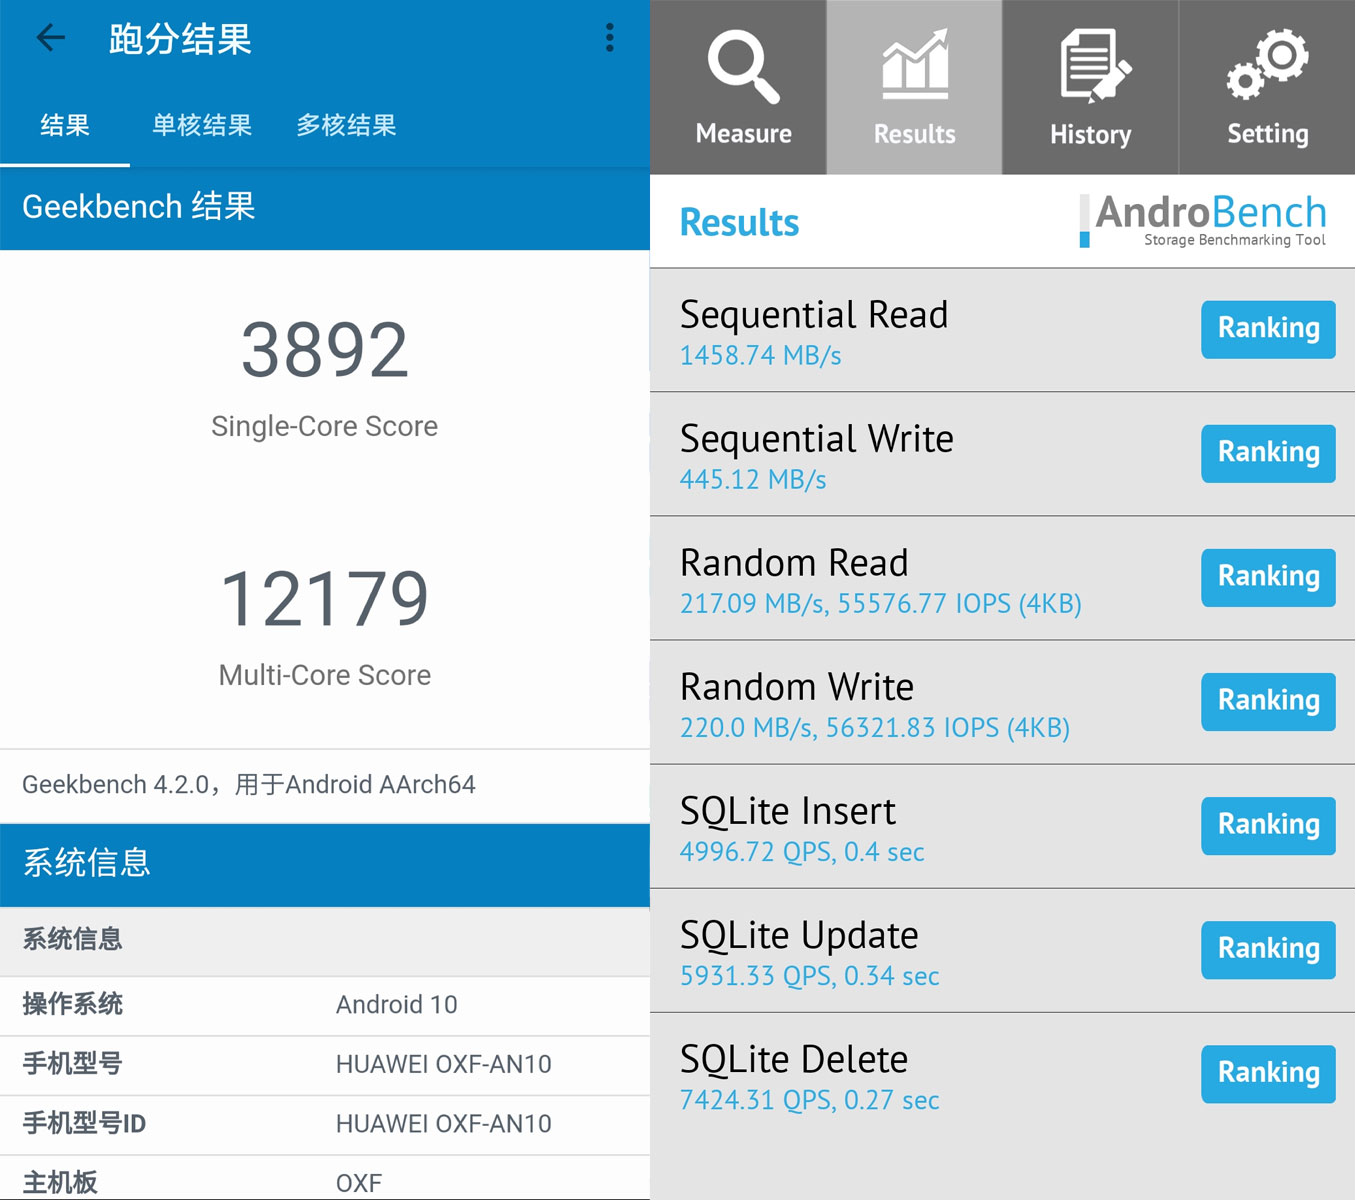Open the Setting gears tab
Viewport: 1356px width, 1200px height.
[1267, 87]
